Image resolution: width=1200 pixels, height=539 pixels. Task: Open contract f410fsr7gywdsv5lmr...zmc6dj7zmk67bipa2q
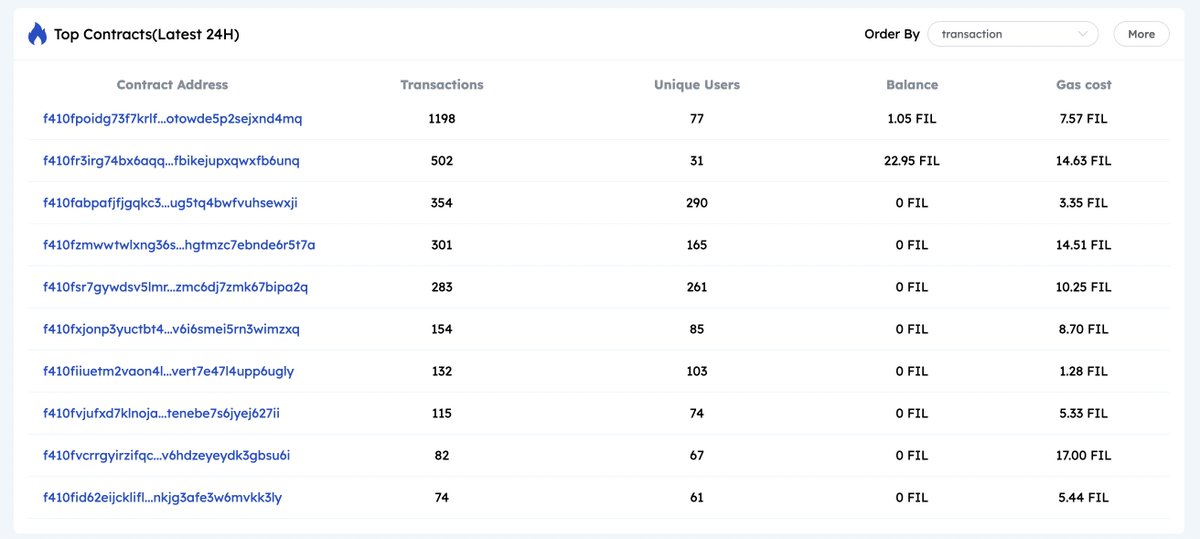175,287
